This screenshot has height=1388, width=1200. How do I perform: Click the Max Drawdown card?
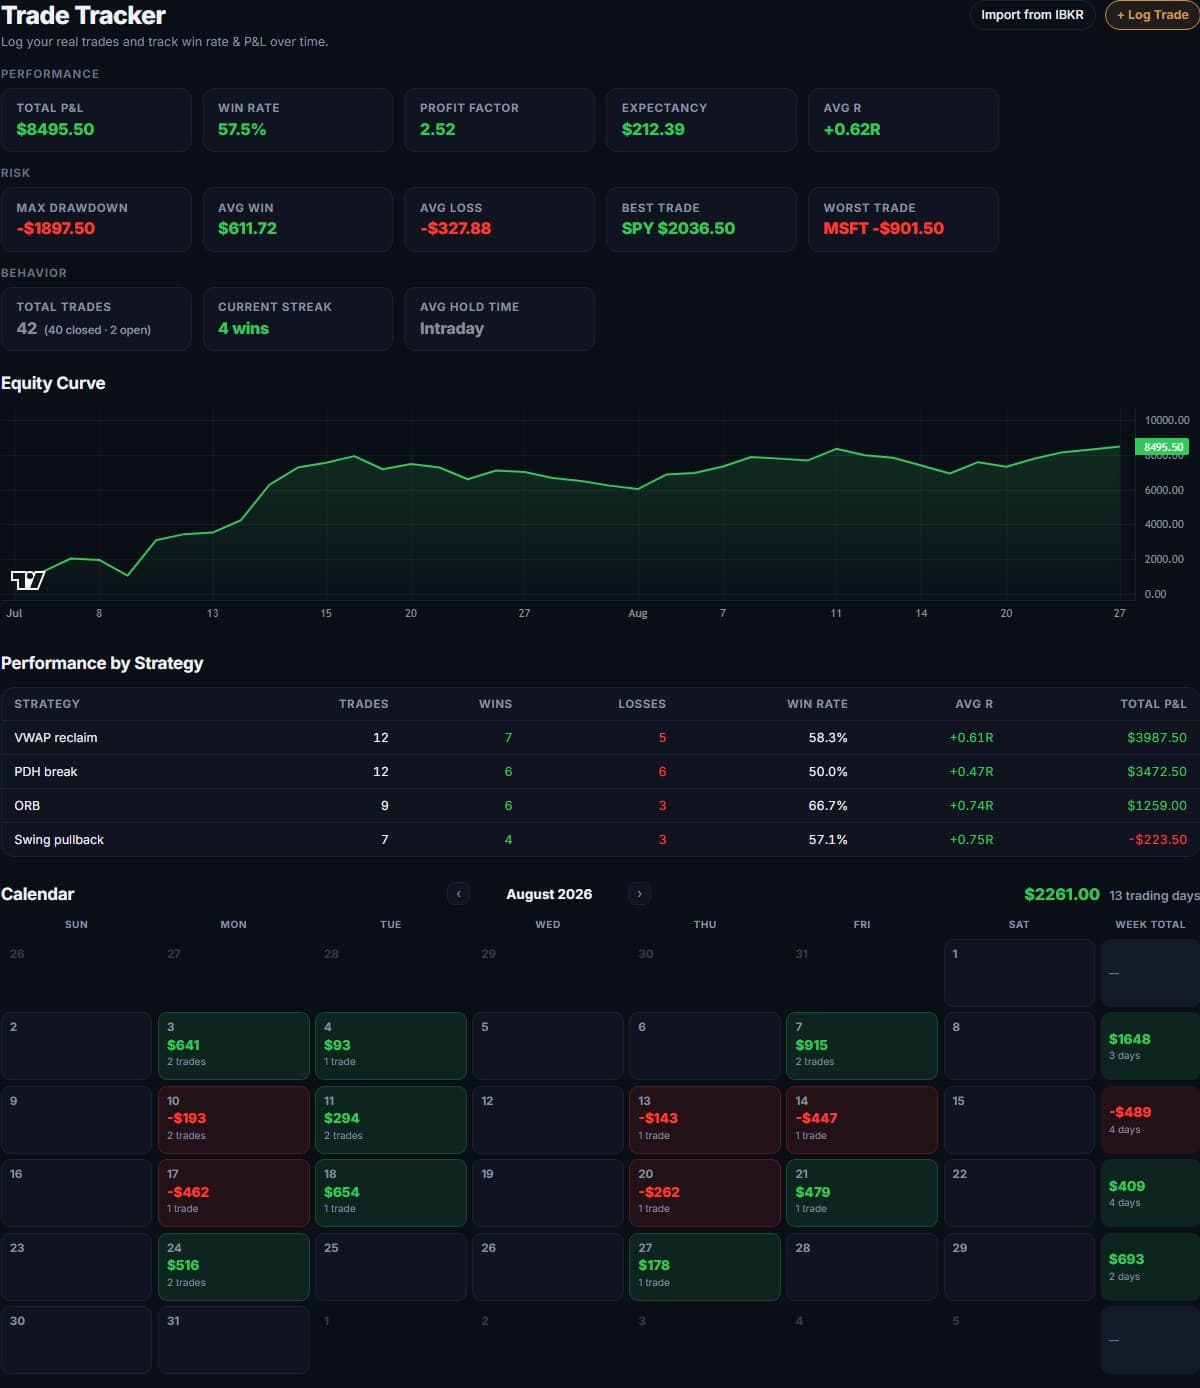[x=96, y=219]
